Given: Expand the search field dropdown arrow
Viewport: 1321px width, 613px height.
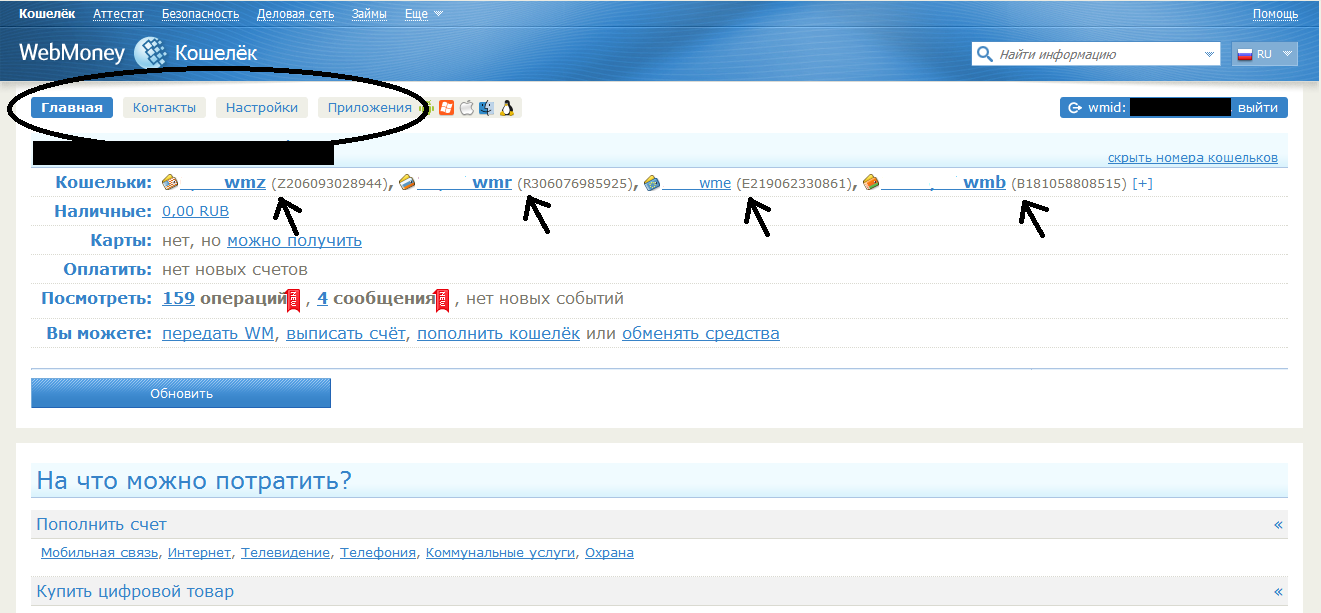Looking at the screenshot, I should (x=1210, y=54).
